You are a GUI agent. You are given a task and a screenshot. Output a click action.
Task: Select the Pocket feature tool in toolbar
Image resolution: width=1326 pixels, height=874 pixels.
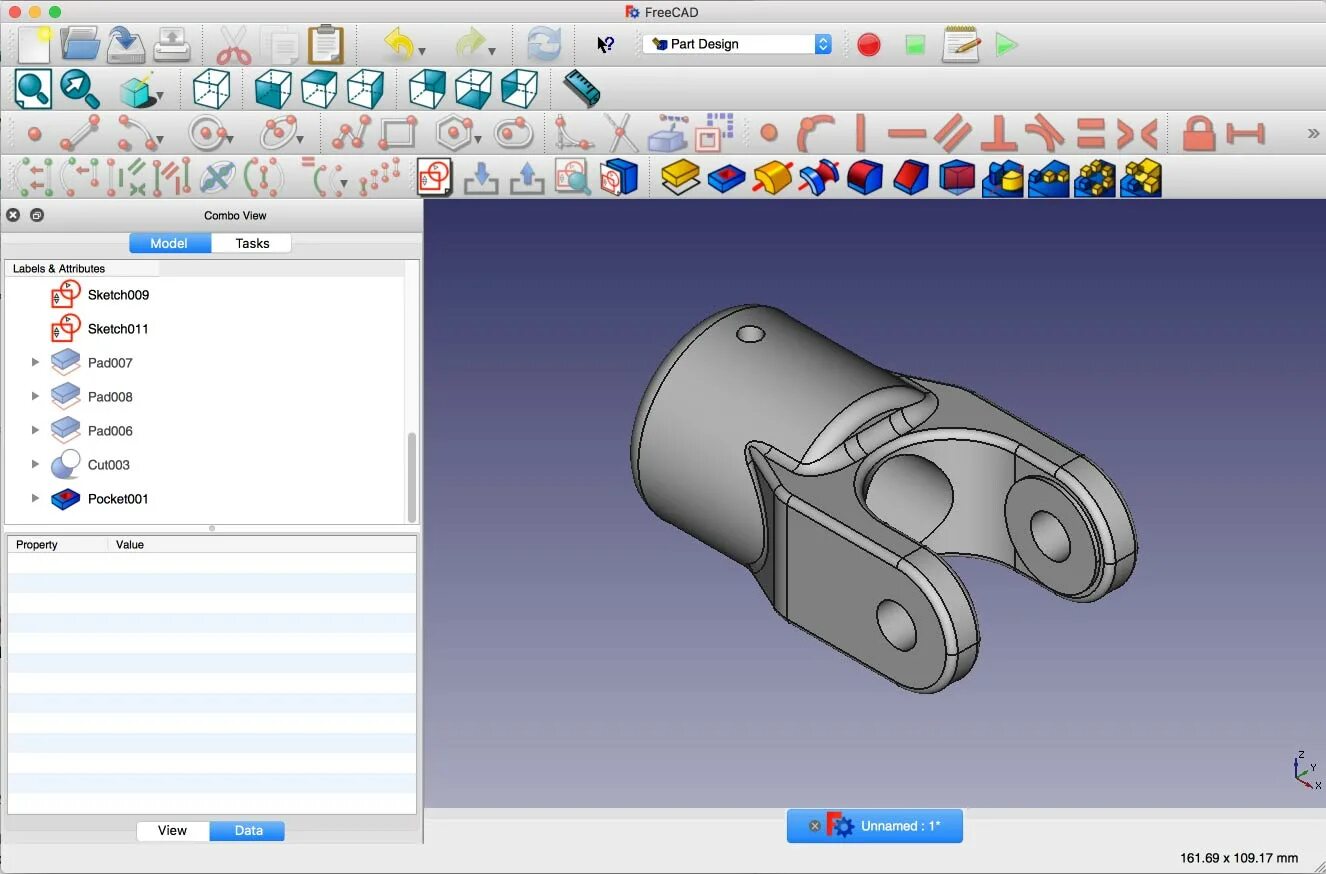726,178
